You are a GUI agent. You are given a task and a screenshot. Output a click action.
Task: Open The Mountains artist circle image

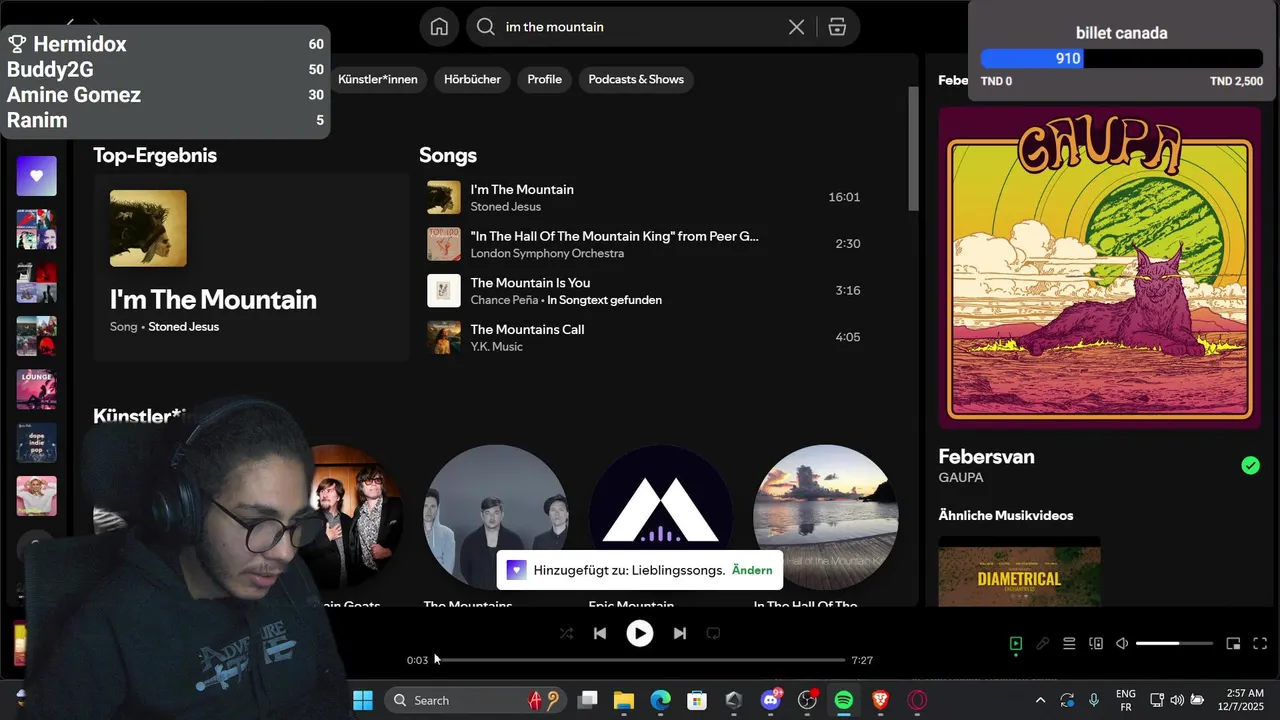tap(496, 517)
